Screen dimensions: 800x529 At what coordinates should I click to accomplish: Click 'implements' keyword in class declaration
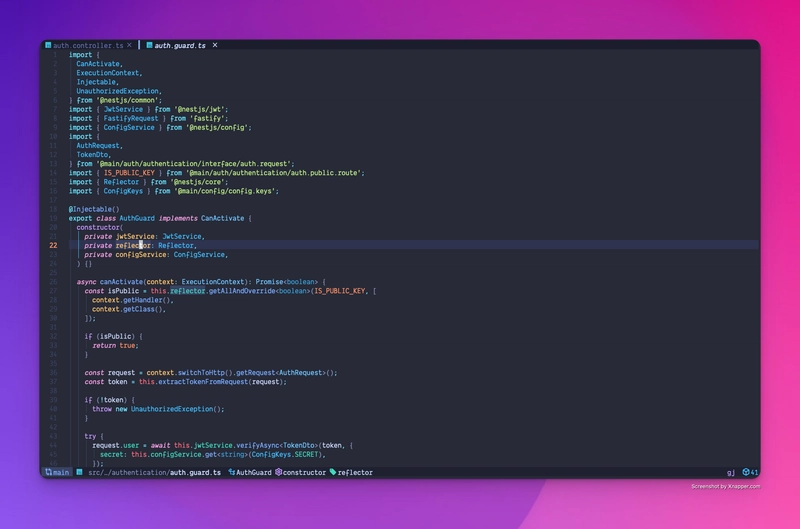point(178,218)
